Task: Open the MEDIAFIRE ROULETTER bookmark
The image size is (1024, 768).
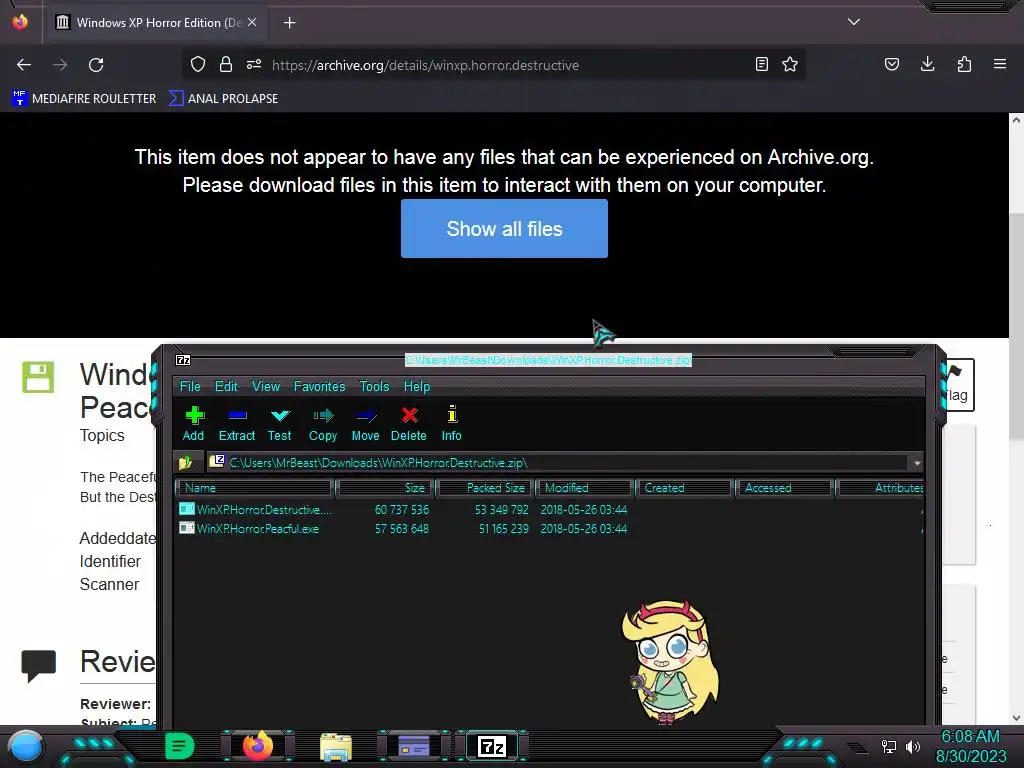Action: (84, 99)
